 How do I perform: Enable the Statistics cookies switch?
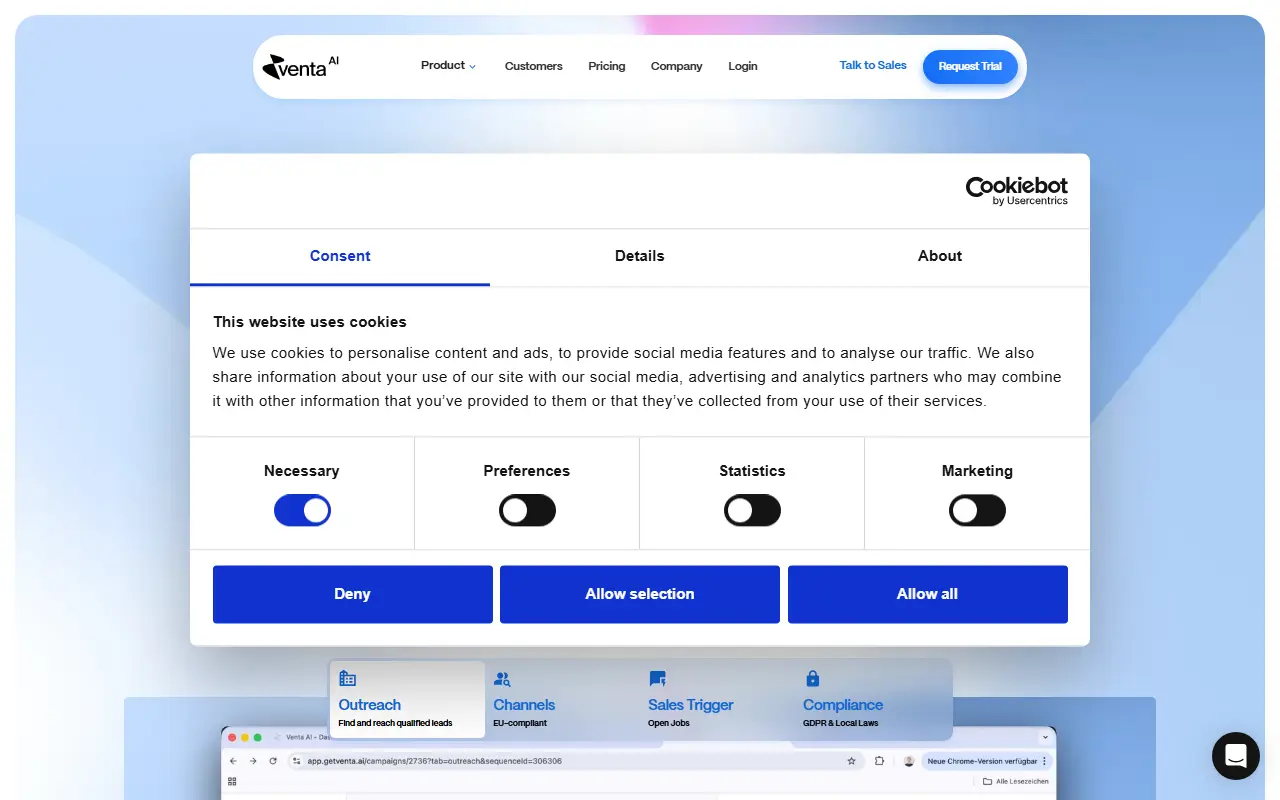(x=752, y=511)
